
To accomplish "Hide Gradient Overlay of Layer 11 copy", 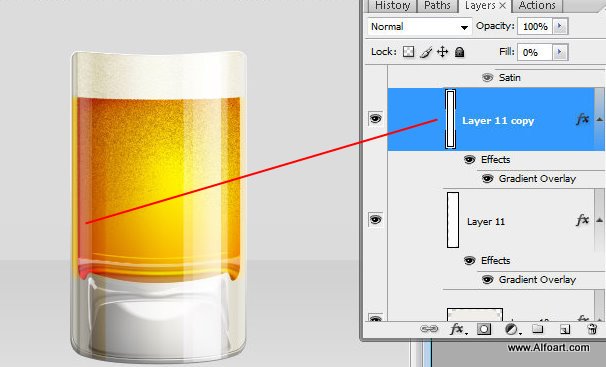I will (x=488, y=178).
